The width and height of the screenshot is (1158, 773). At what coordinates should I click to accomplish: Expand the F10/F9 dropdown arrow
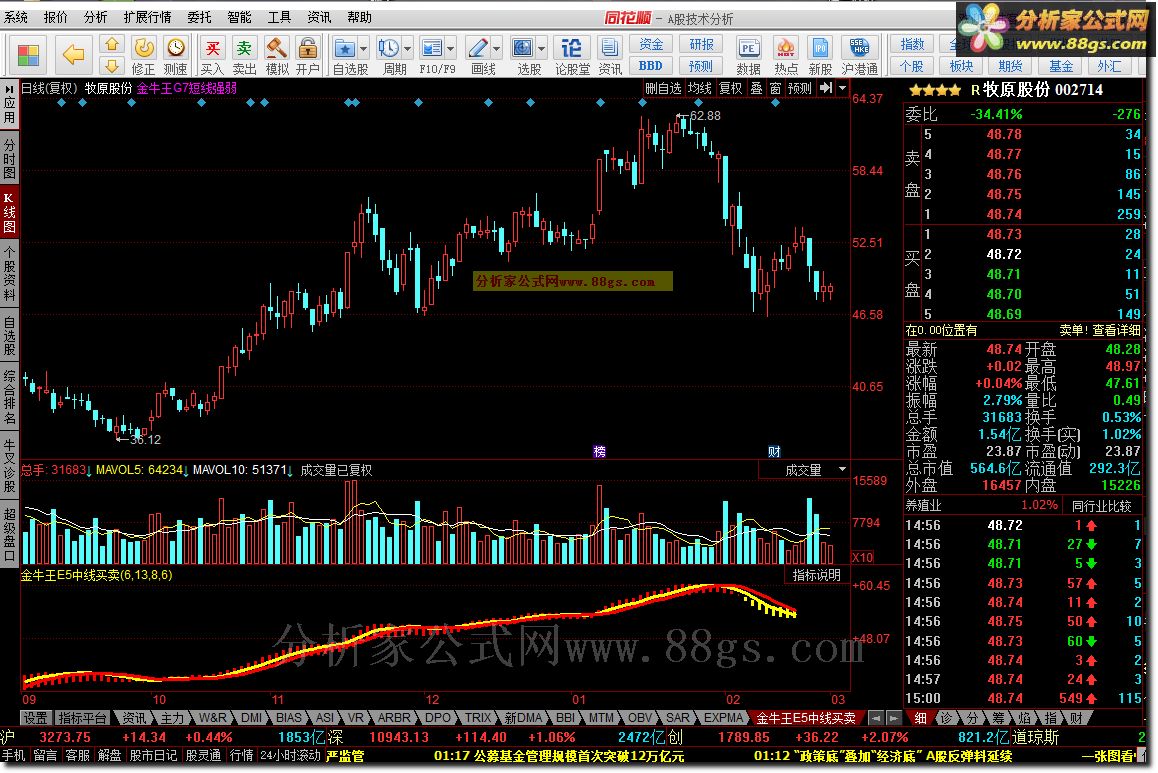[x=450, y=49]
